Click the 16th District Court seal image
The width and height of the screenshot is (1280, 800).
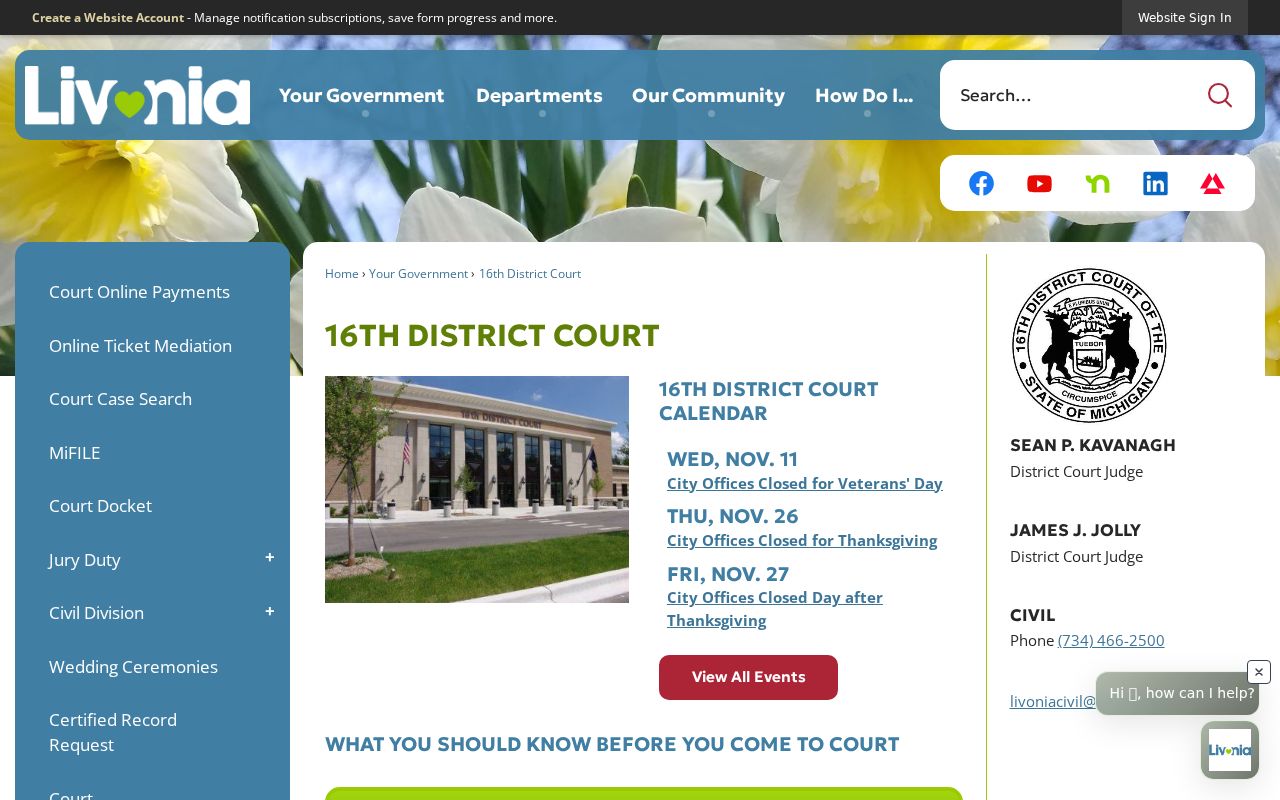1089,345
